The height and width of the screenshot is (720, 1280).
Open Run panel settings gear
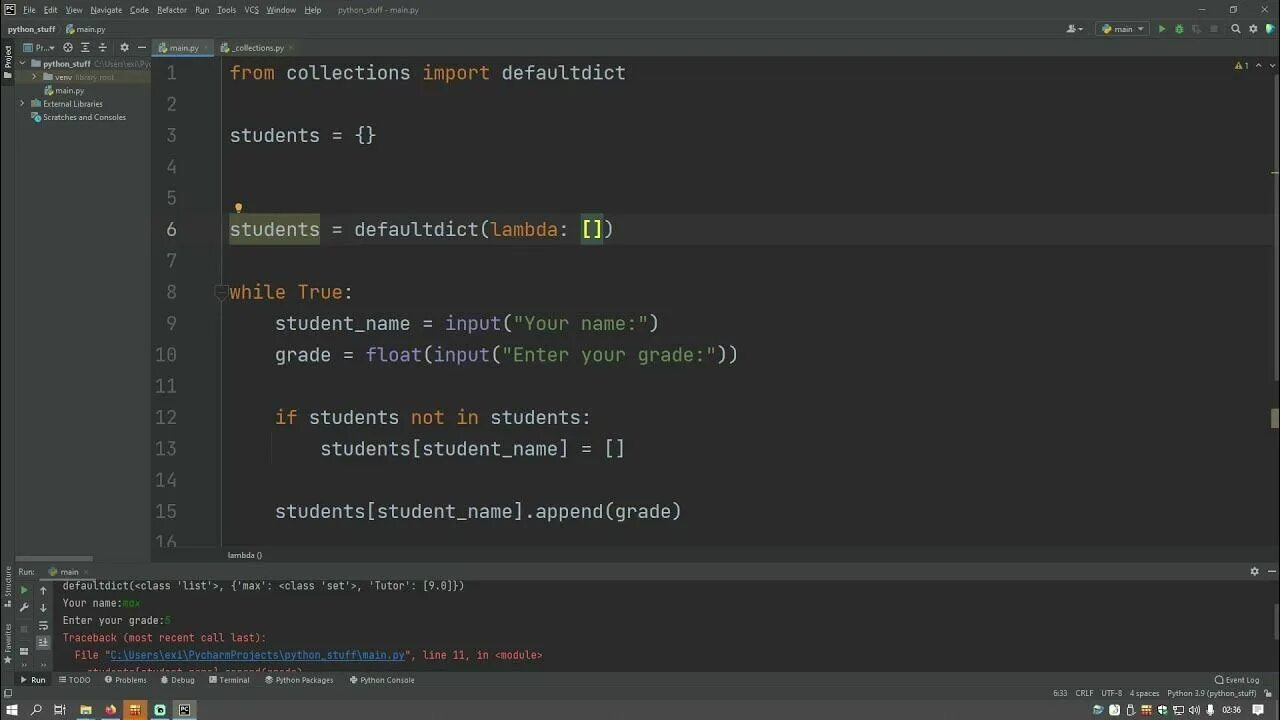[x=1254, y=571]
